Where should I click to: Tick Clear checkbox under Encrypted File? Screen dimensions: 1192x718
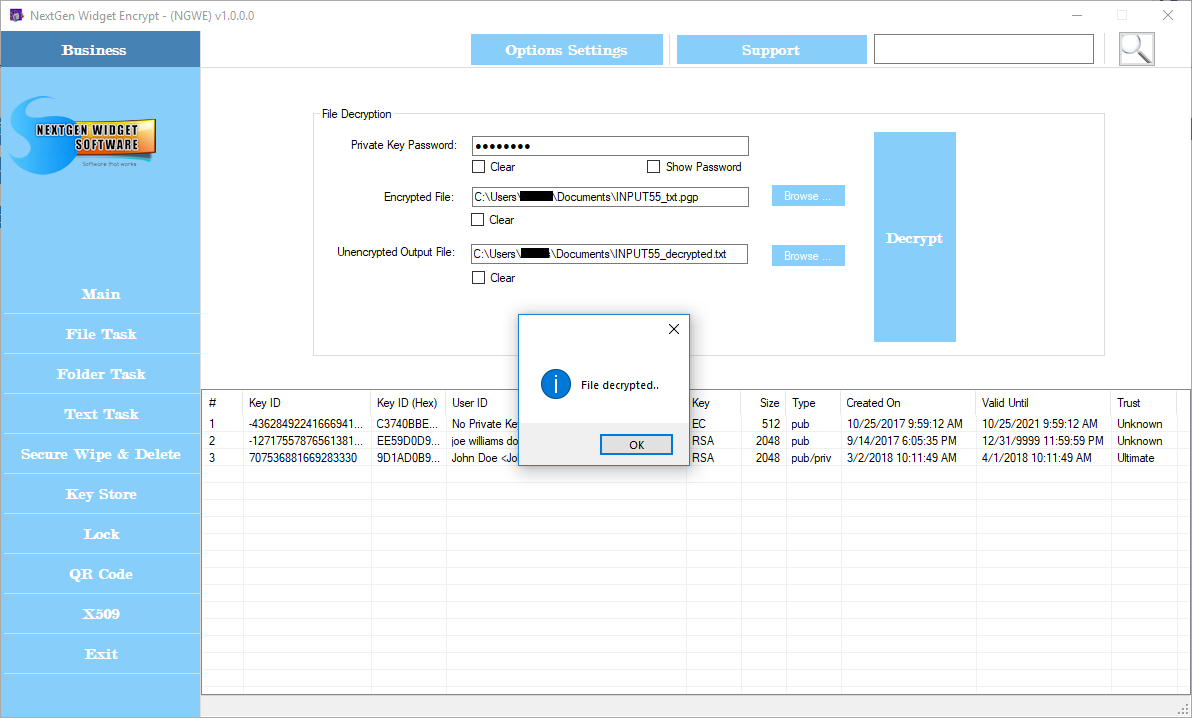click(477, 220)
